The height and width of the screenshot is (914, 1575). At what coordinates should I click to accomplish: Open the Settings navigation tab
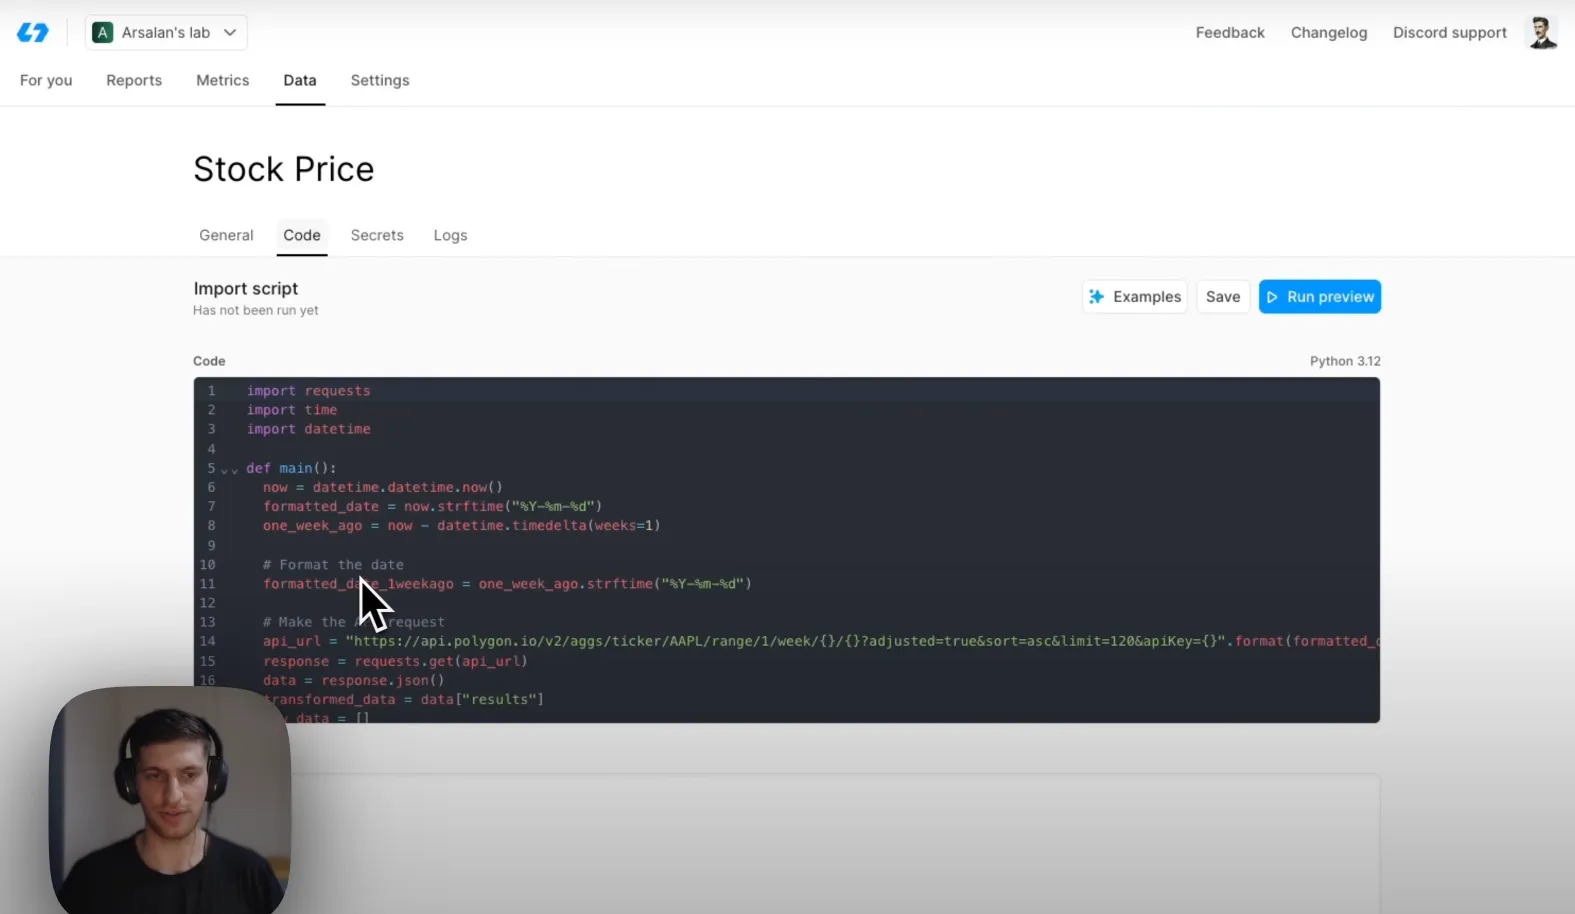(379, 80)
